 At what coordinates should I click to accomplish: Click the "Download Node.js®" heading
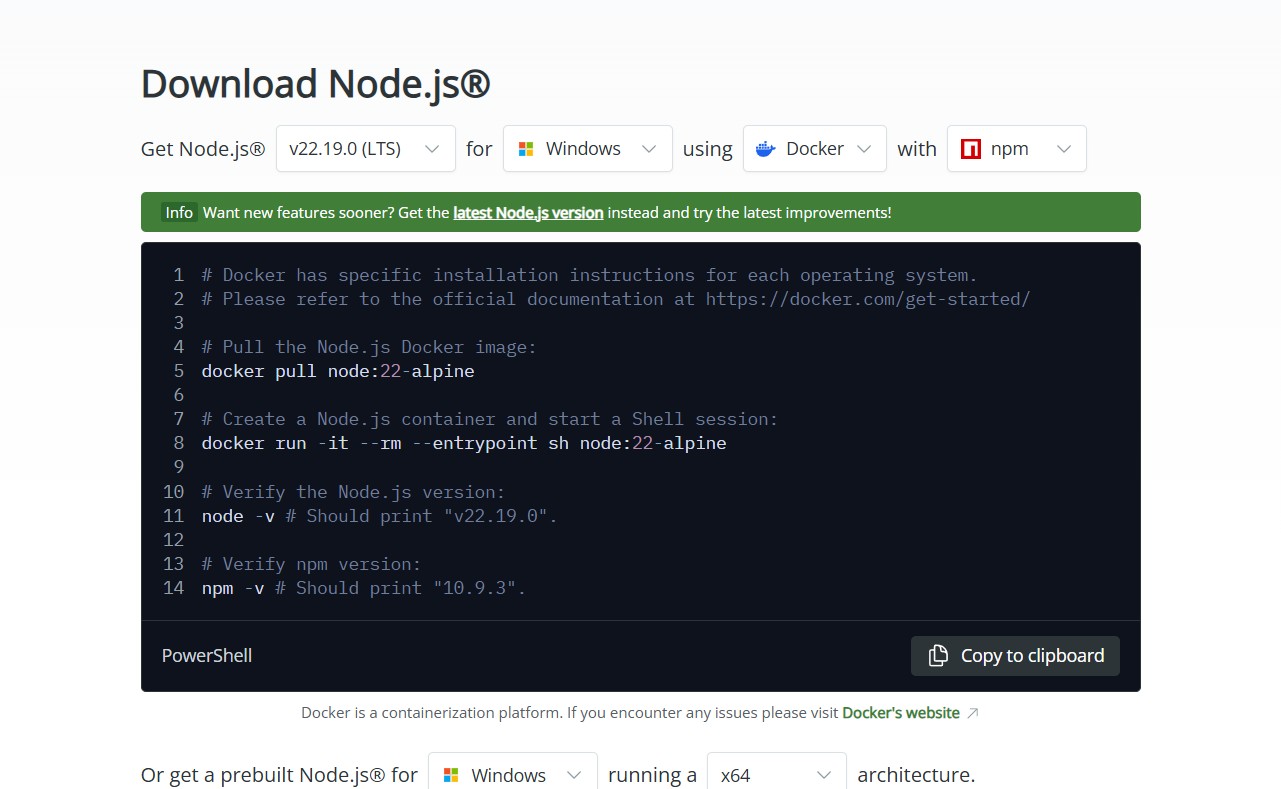316,84
